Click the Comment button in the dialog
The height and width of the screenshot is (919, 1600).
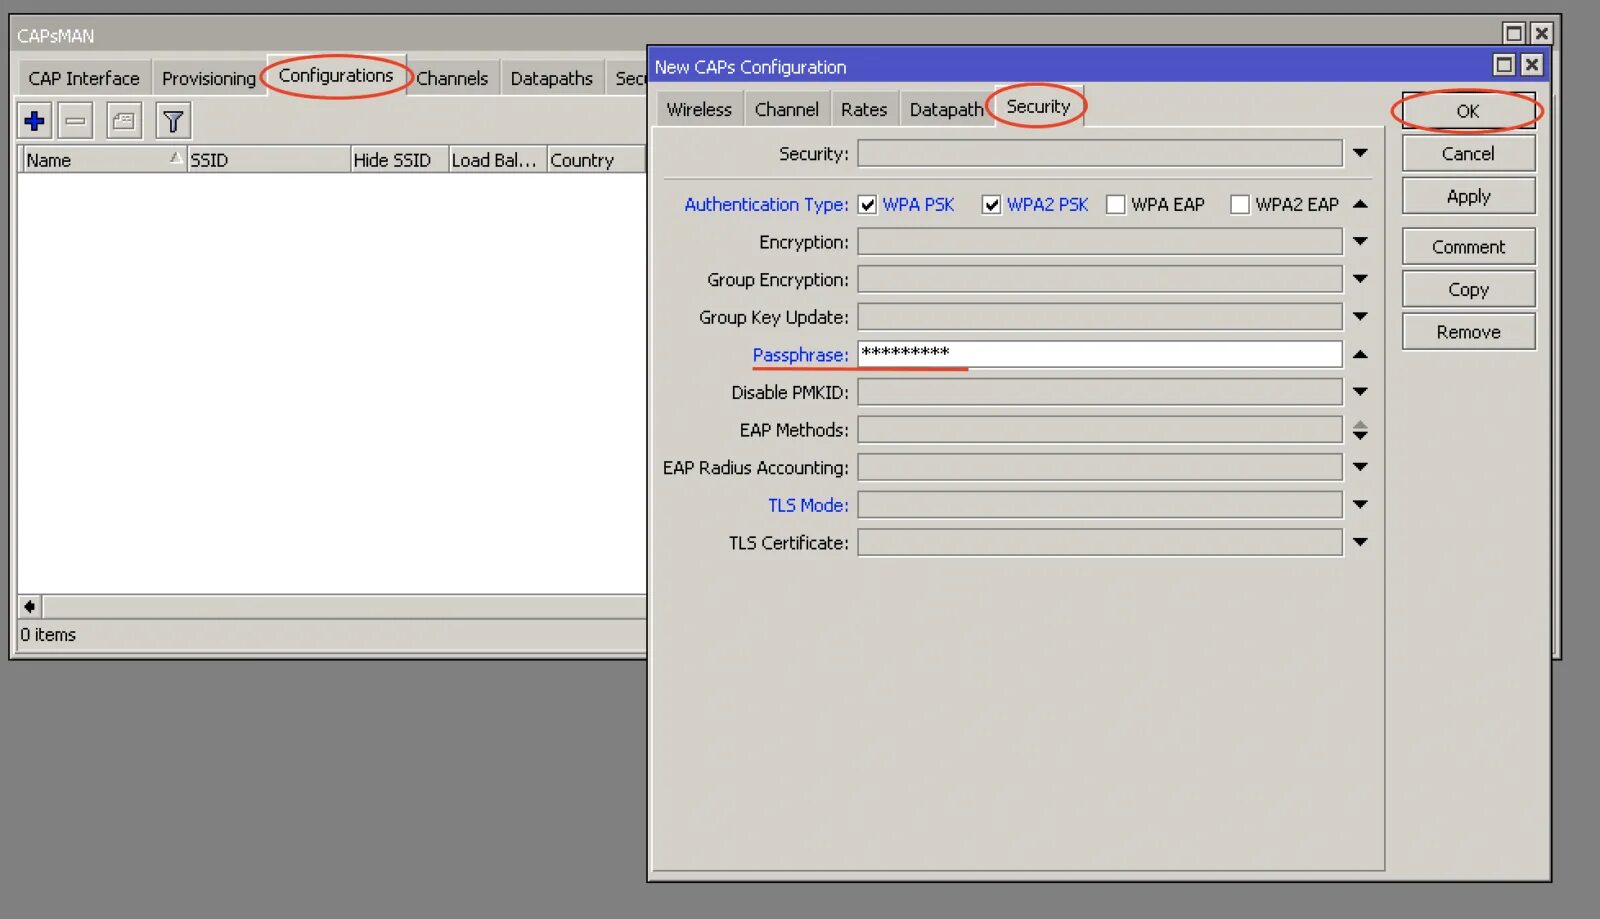[x=1468, y=247]
